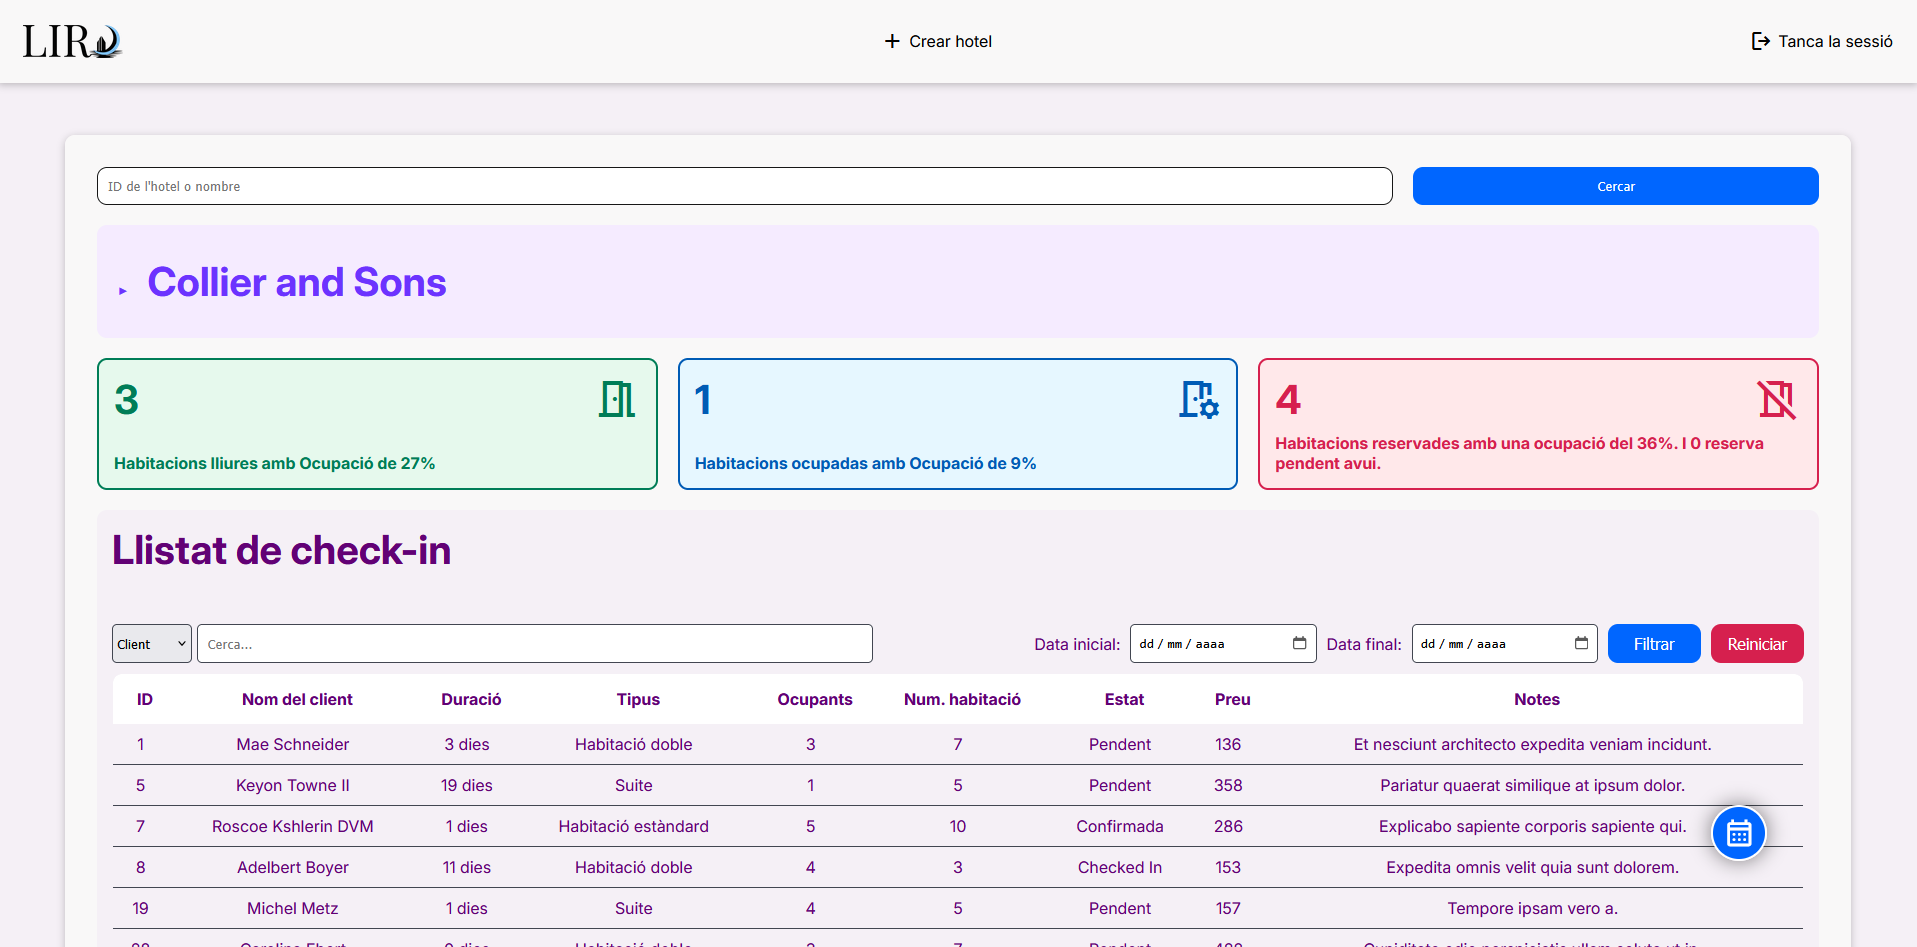Click the plus icon next to Crear hotel
1917x947 pixels.
click(890, 41)
